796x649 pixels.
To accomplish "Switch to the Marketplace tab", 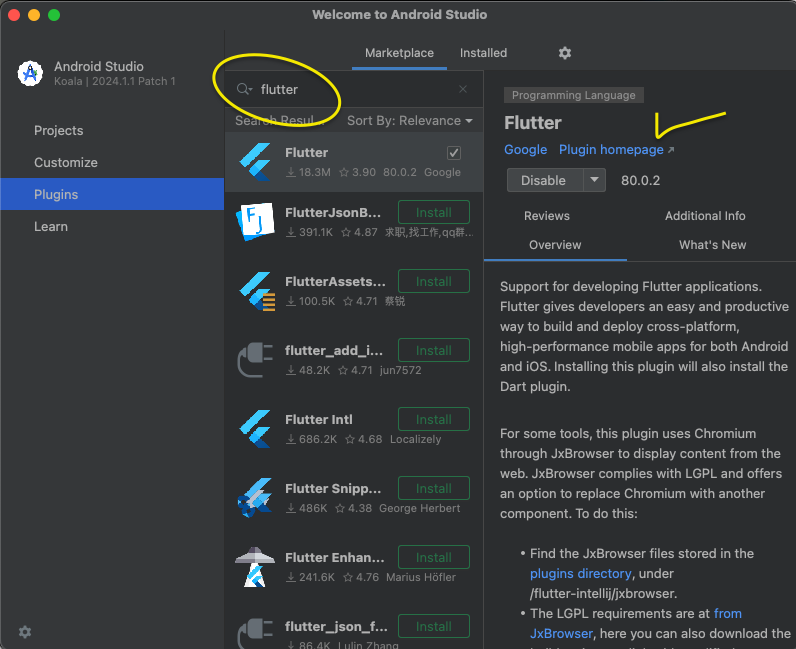I will [x=399, y=53].
